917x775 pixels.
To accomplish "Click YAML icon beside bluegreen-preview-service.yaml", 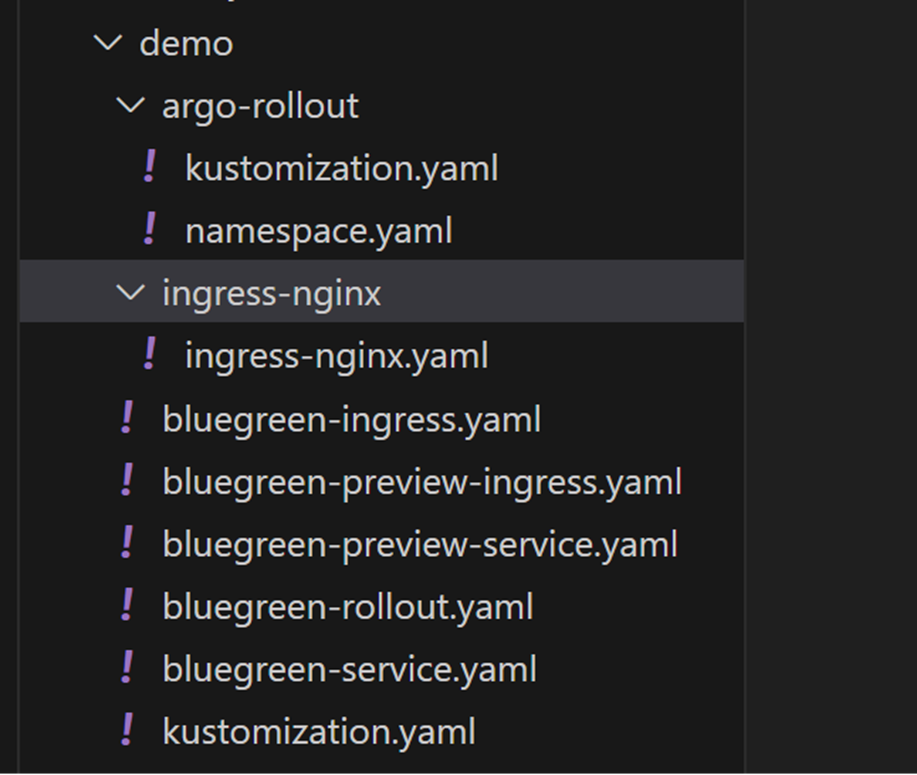I will (127, 543).
